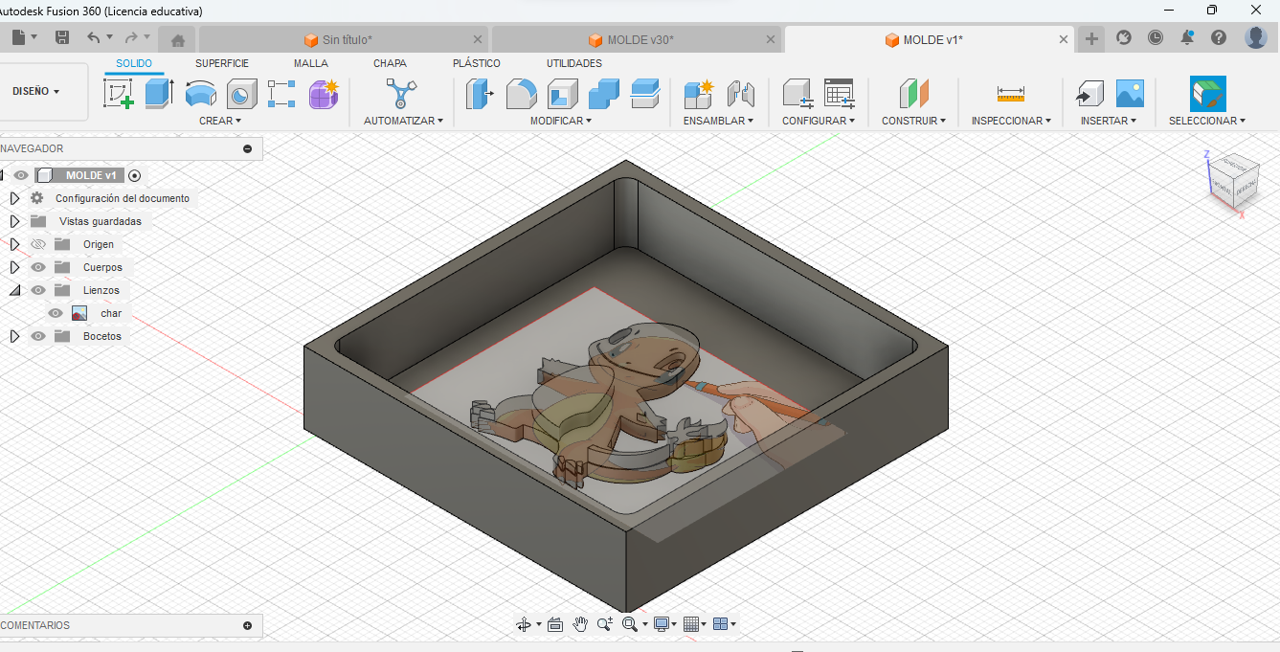Choose the Shell tool icon
The height and width of the screenshot is (652, 1280).
pos(562,94)
